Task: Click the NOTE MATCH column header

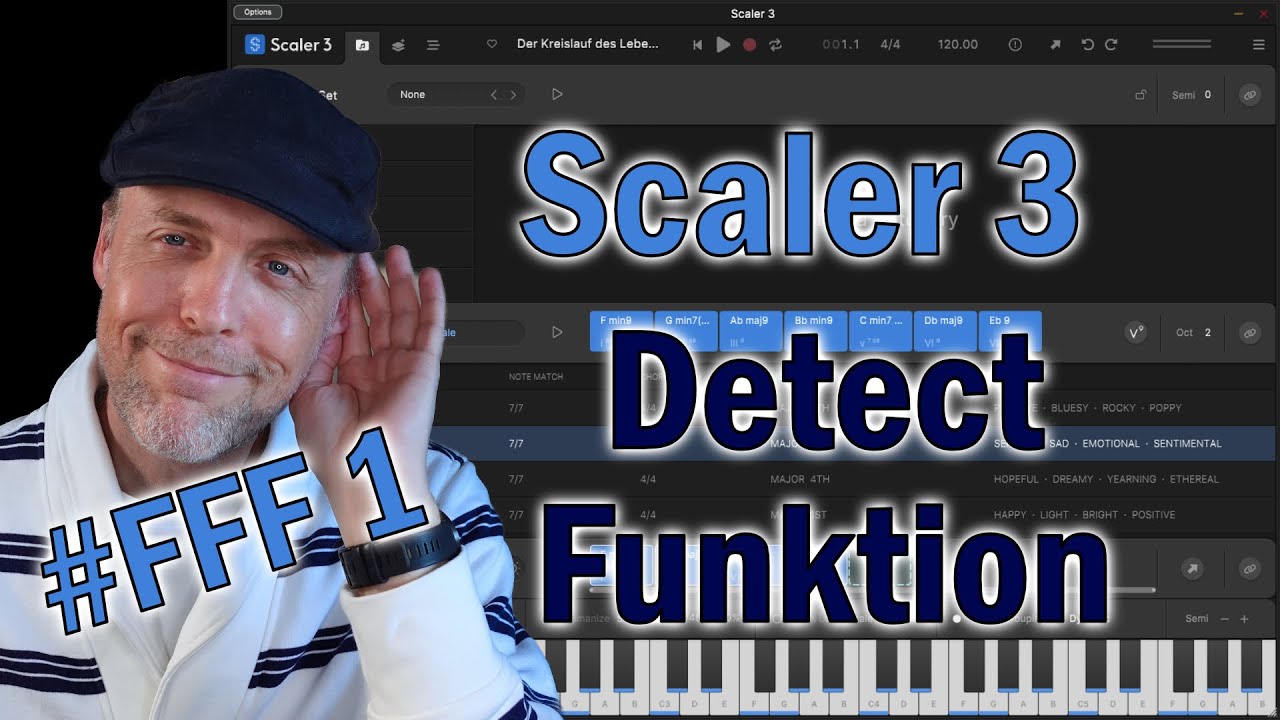Action: (x=536, y=377)
